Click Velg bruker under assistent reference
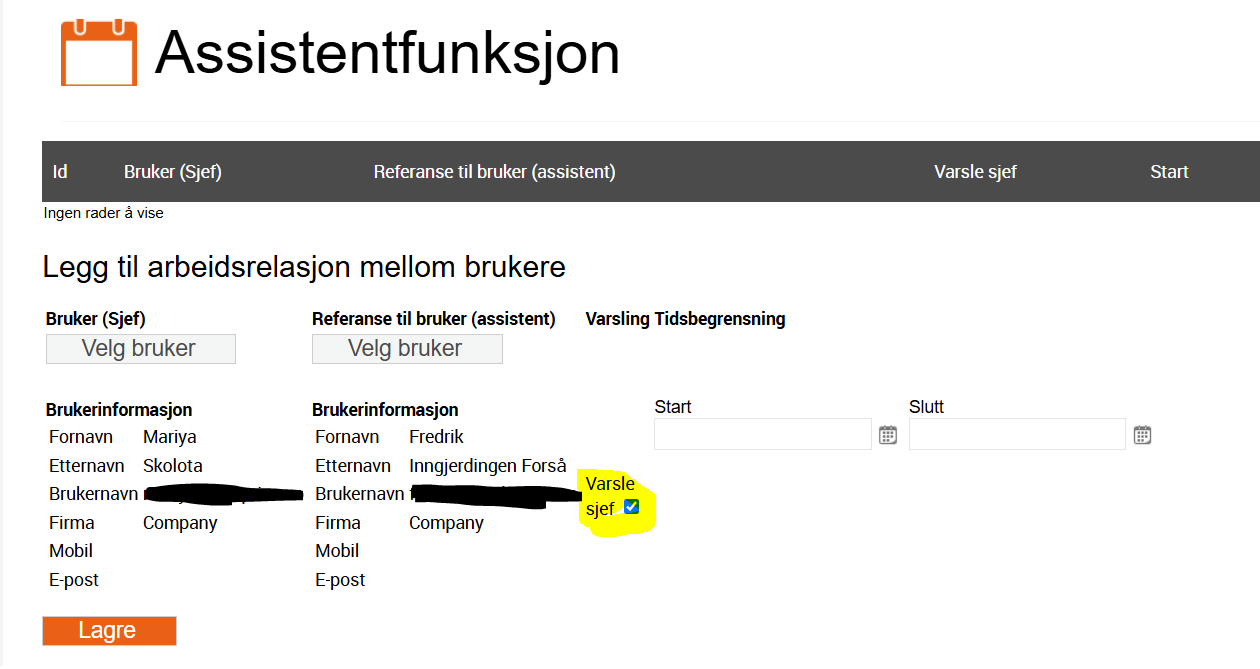Image resolution: width=1260 pixels, height=669 pixels. [406, 349]
